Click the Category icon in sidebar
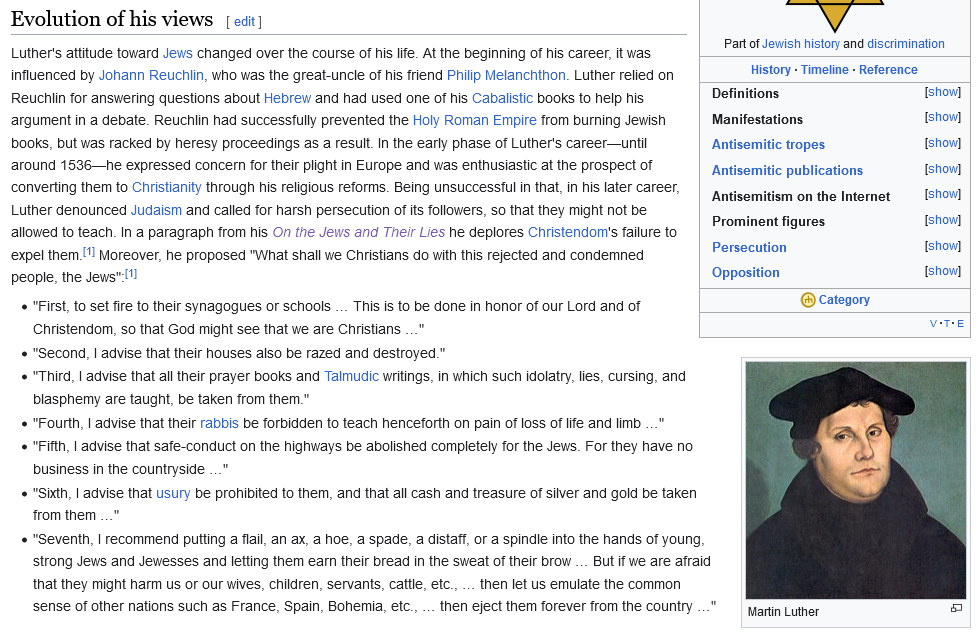This screenshot has height=635, width=979. (x=808, y=300)
